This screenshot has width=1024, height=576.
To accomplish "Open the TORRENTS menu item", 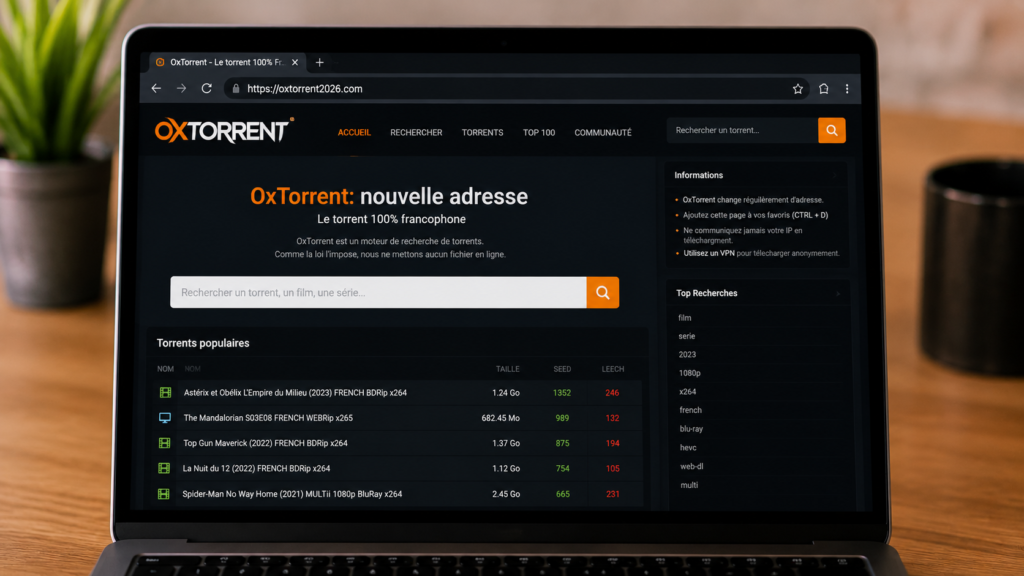I will click(x=483, y=133).
